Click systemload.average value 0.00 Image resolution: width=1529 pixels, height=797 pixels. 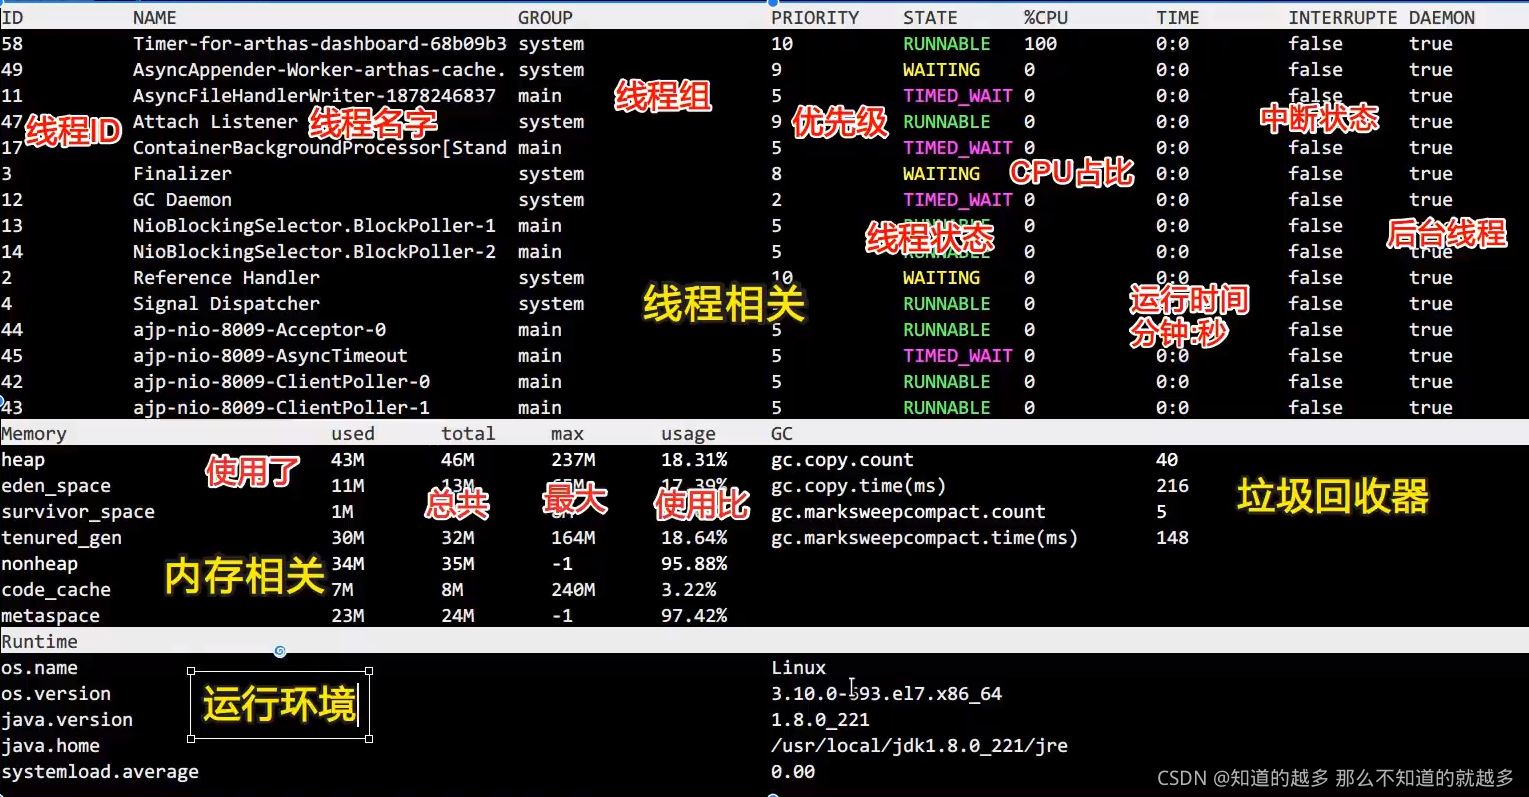793,772
